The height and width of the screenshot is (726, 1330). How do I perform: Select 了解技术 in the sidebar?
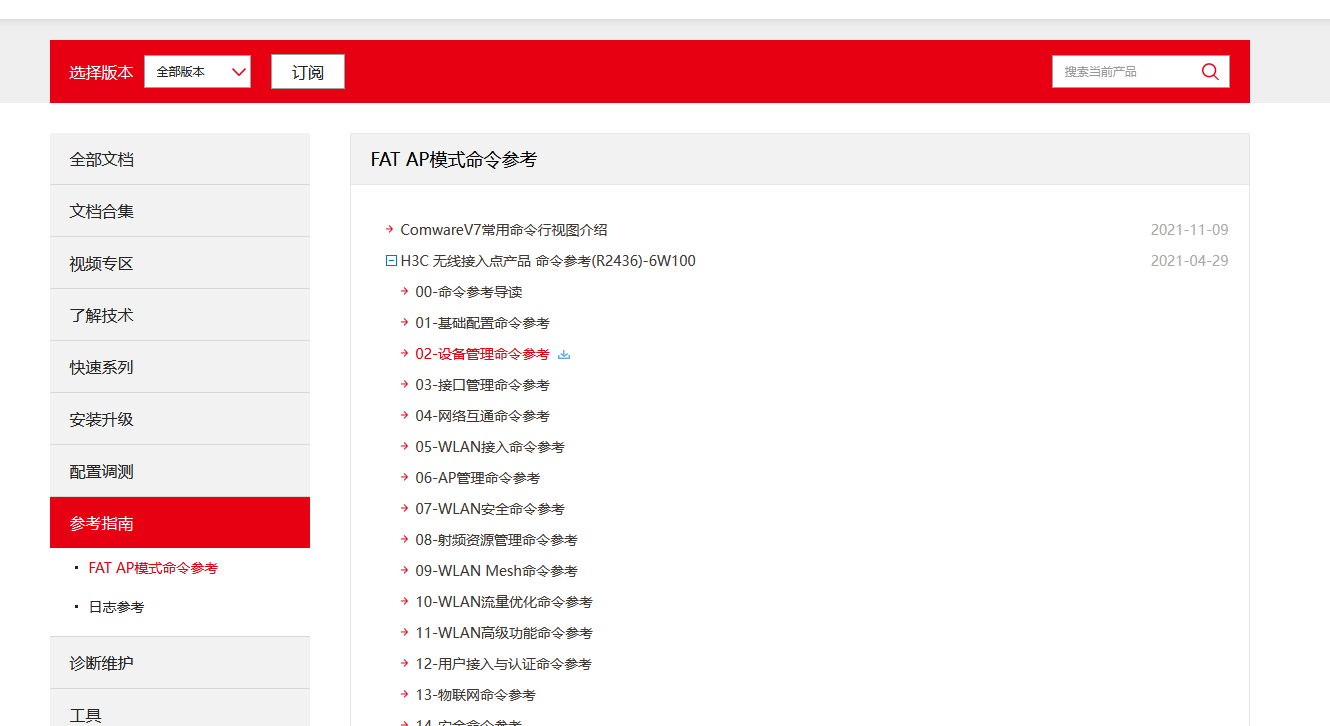[180, 315]
